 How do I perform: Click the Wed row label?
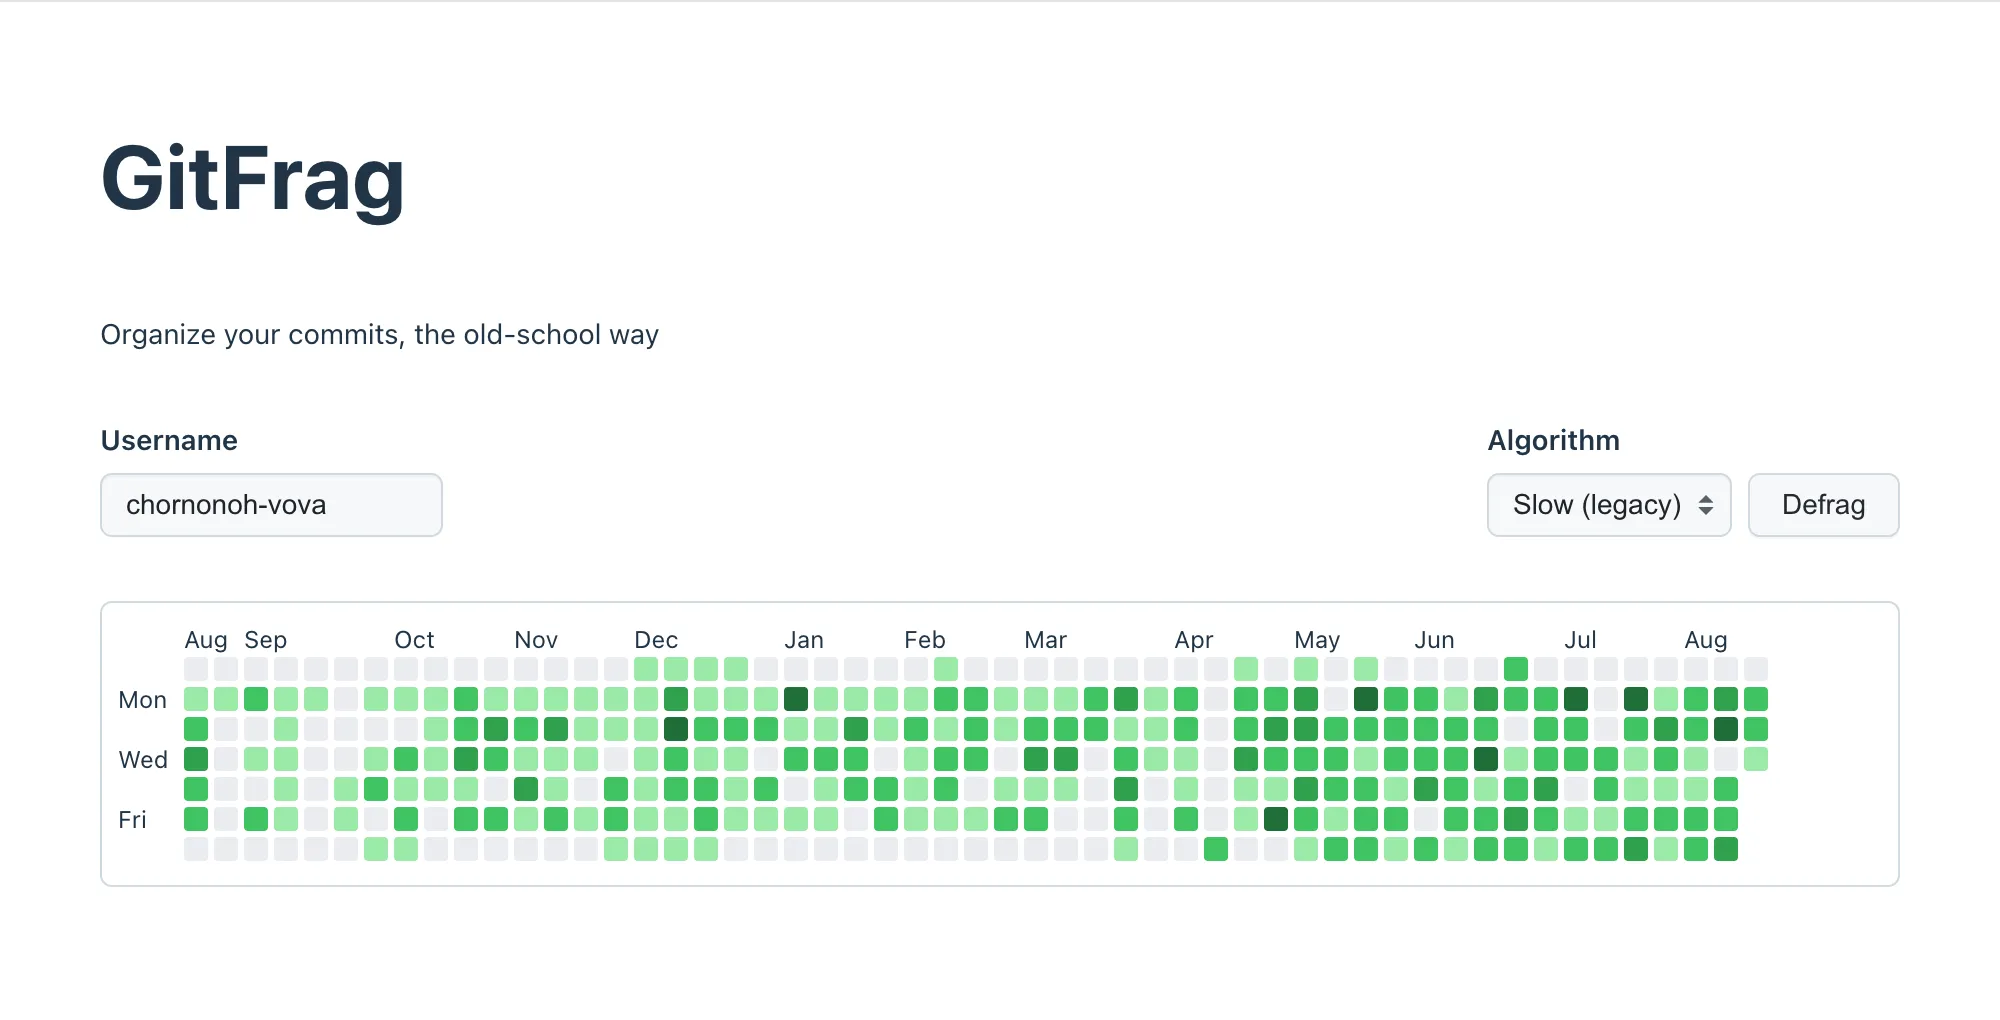click(143, 760)
